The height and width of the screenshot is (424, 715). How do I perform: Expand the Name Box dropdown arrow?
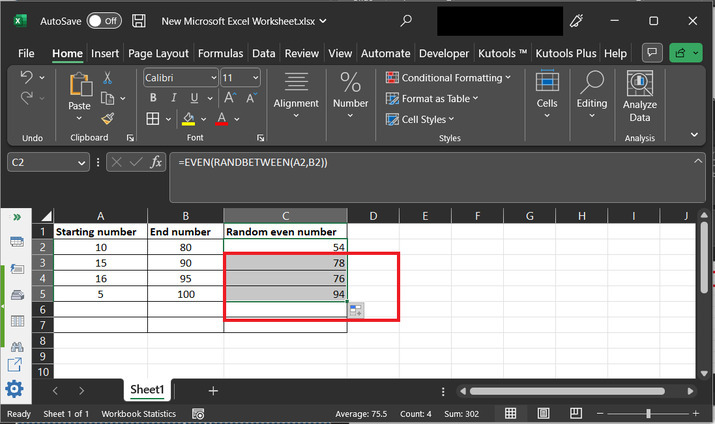82,162
